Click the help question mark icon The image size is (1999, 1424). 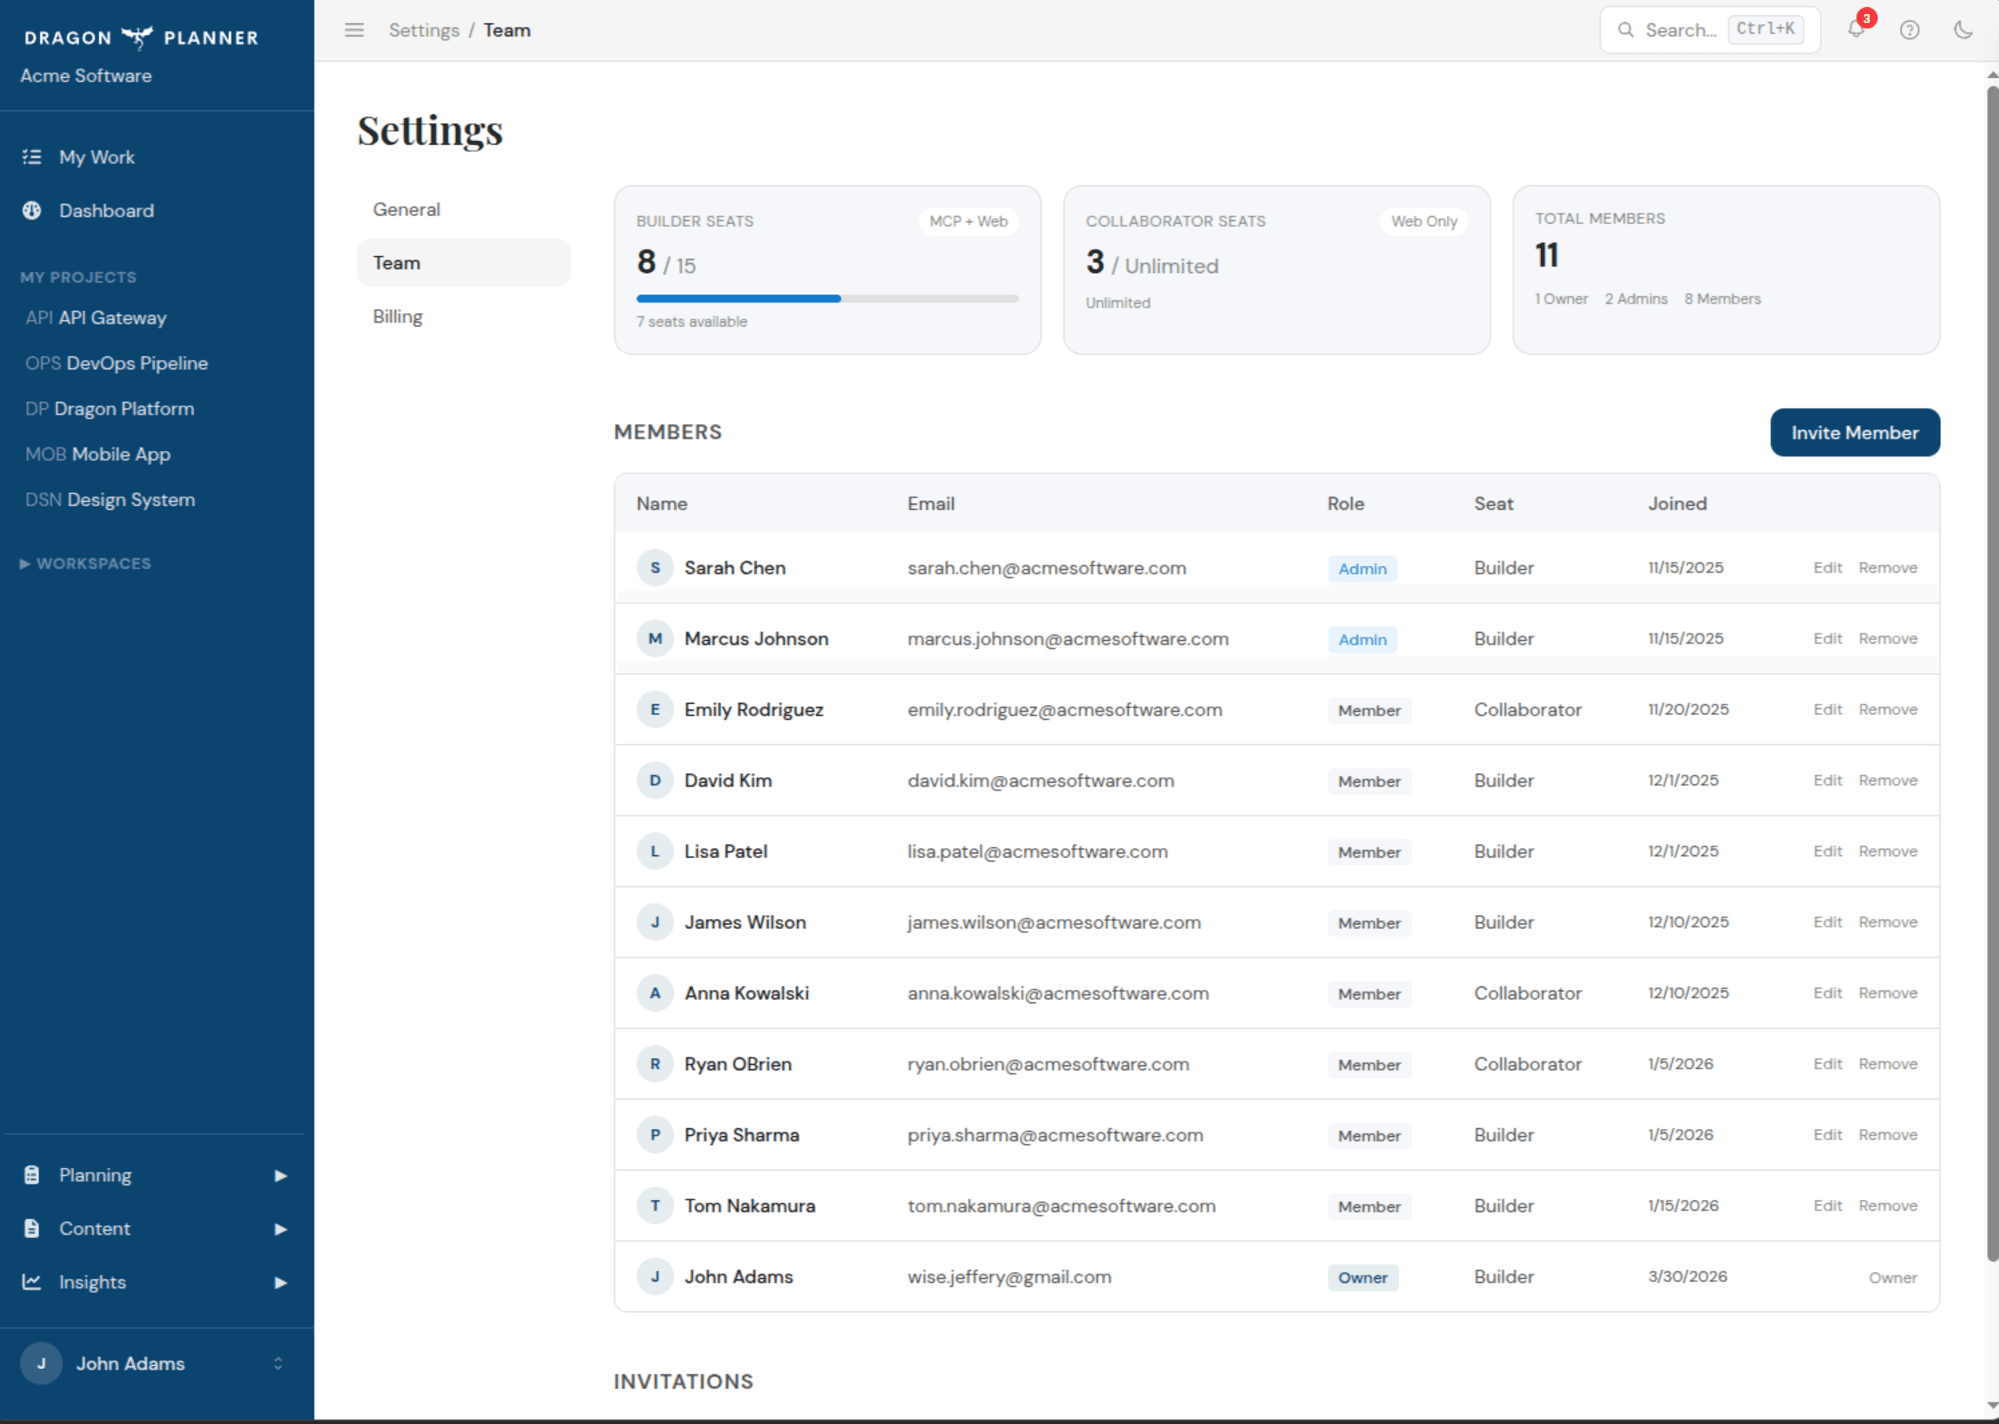coord(1909,30)
